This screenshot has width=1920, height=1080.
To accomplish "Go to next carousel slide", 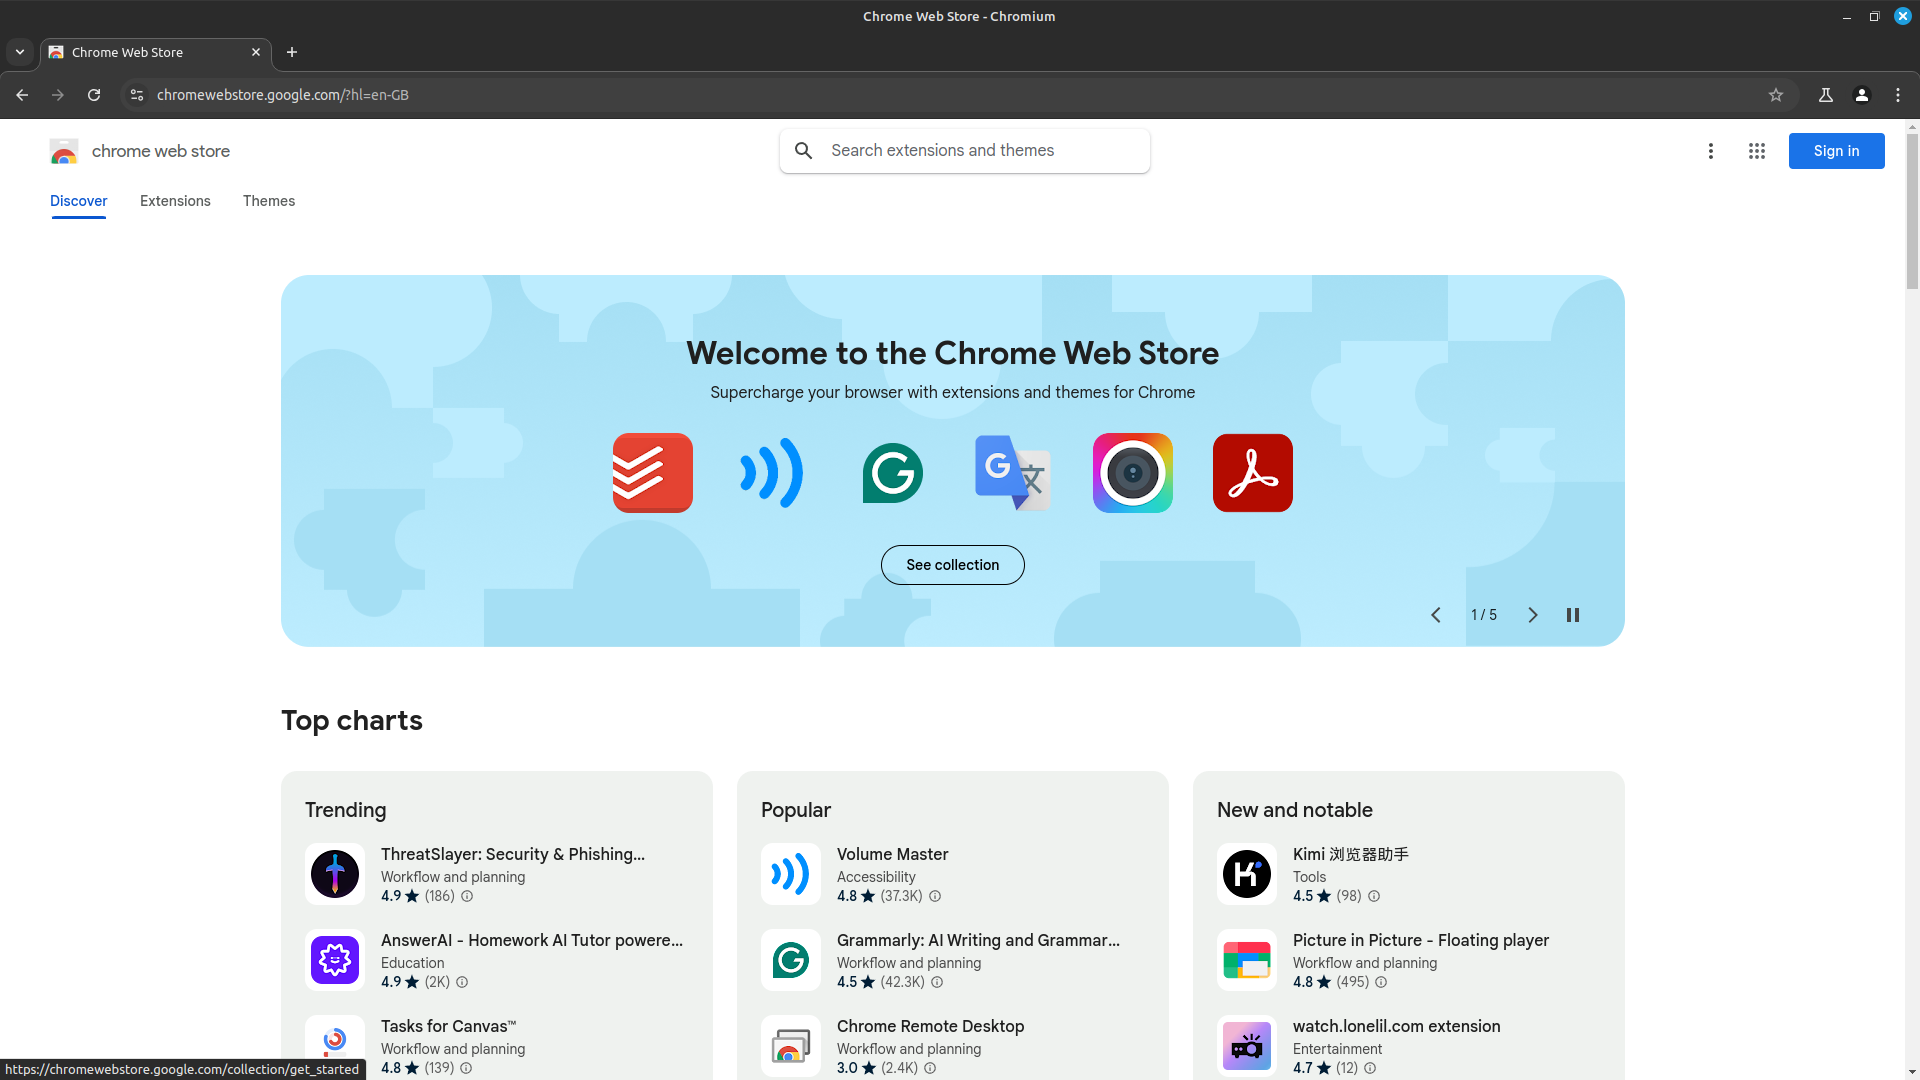I will point(1532,615).
